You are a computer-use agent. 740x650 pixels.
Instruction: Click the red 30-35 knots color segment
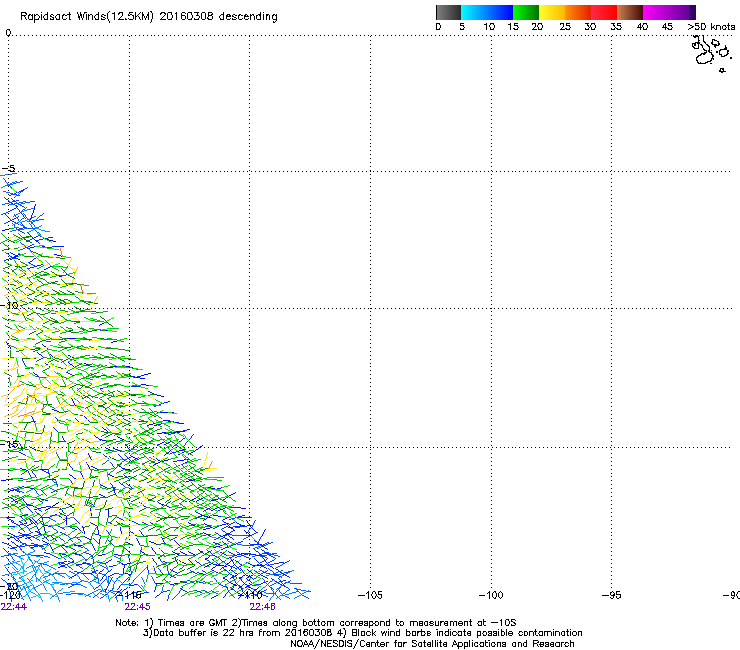pyautogui.click(x=604, y=12)
